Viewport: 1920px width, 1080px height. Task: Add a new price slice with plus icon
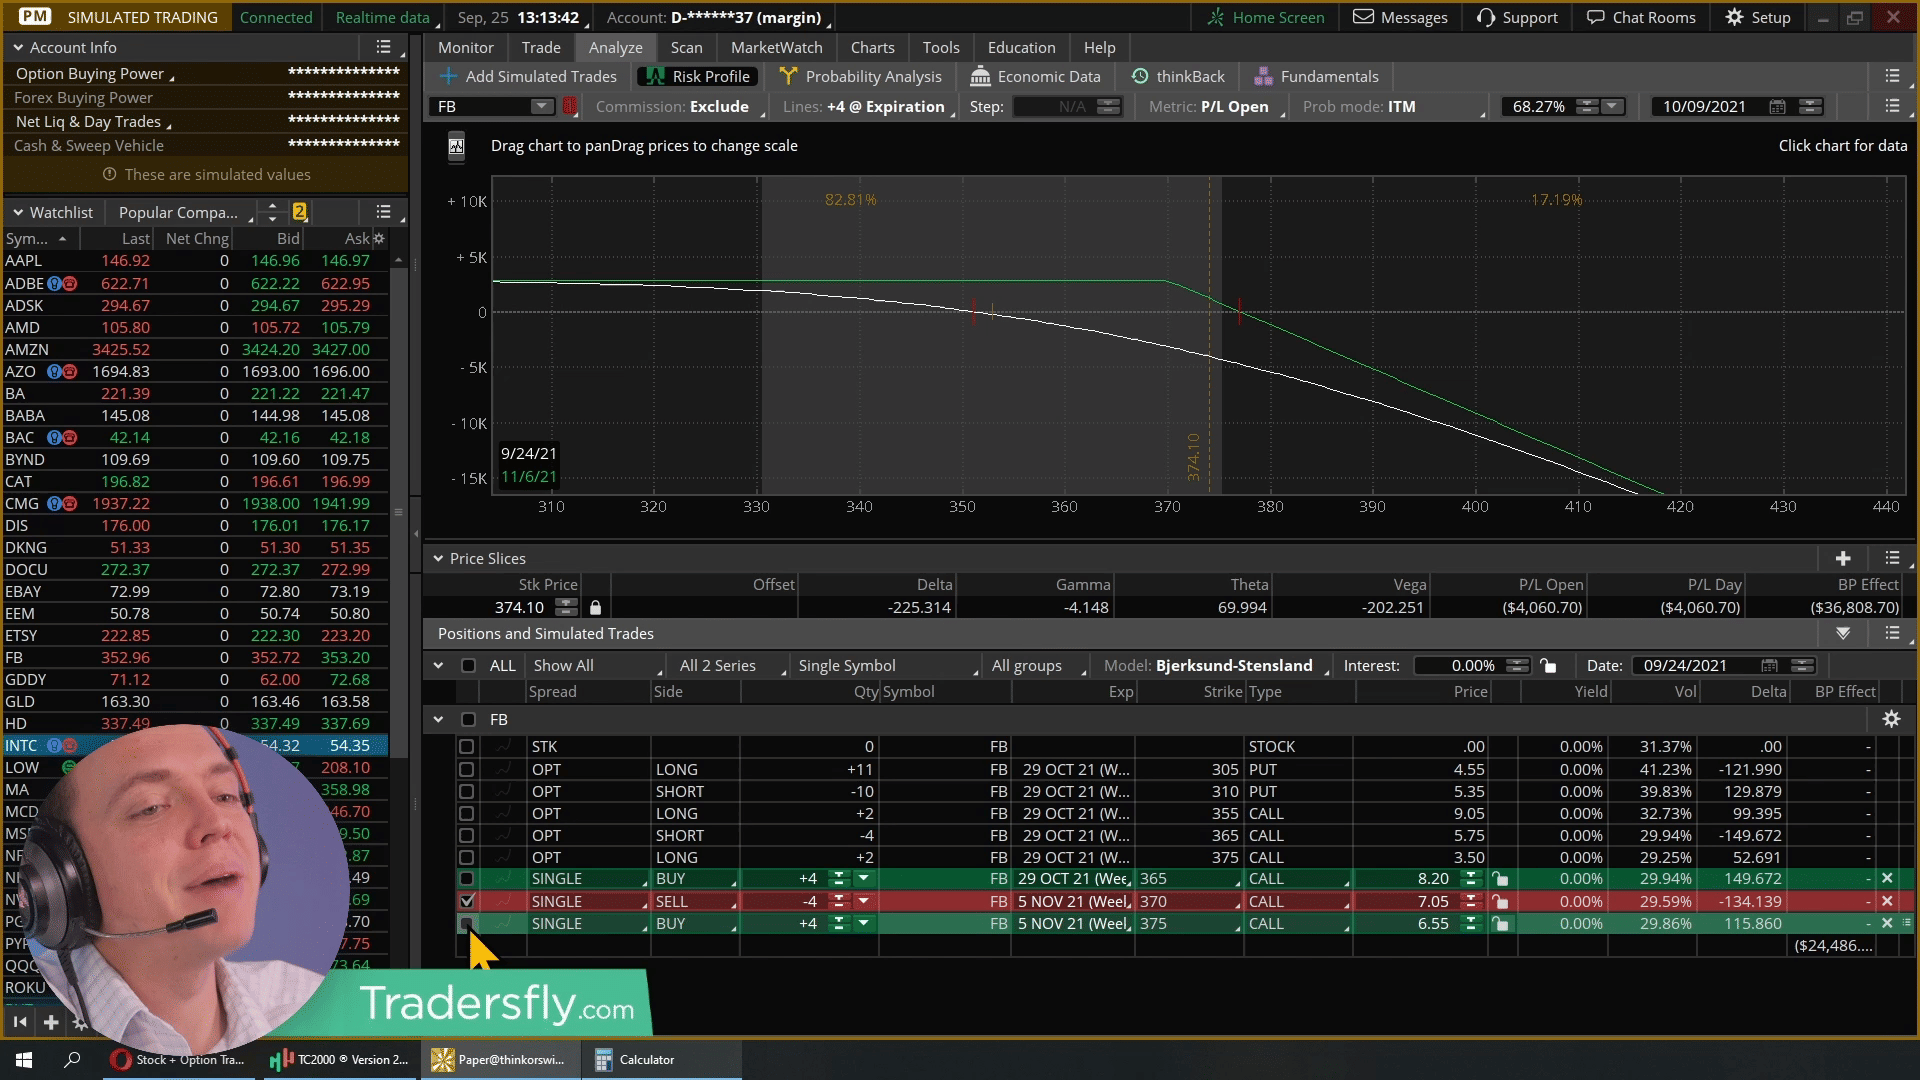pos(1843,558)
